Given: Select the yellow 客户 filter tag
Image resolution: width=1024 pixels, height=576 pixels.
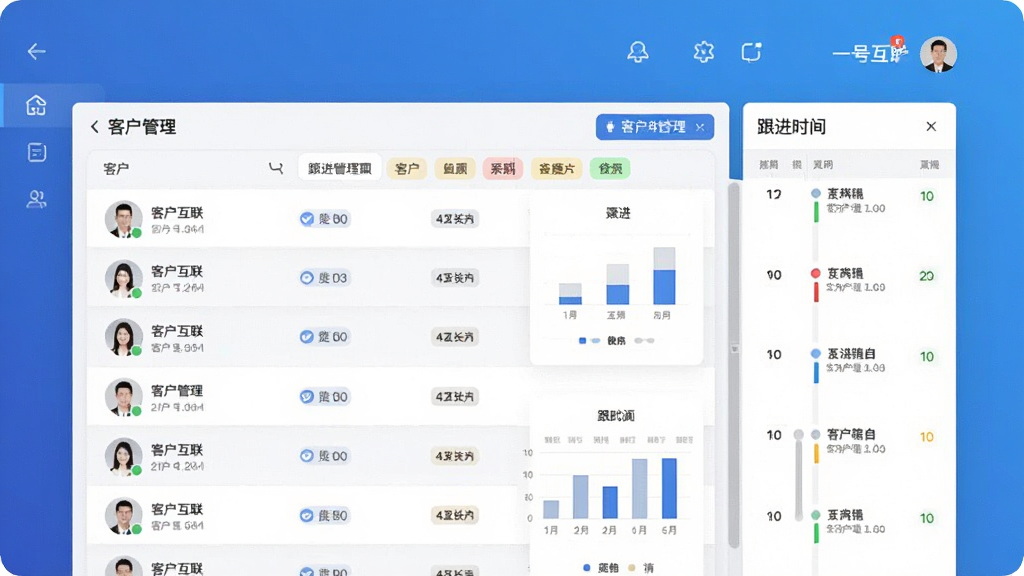Looking at the screenshot, I should [406, 168].
